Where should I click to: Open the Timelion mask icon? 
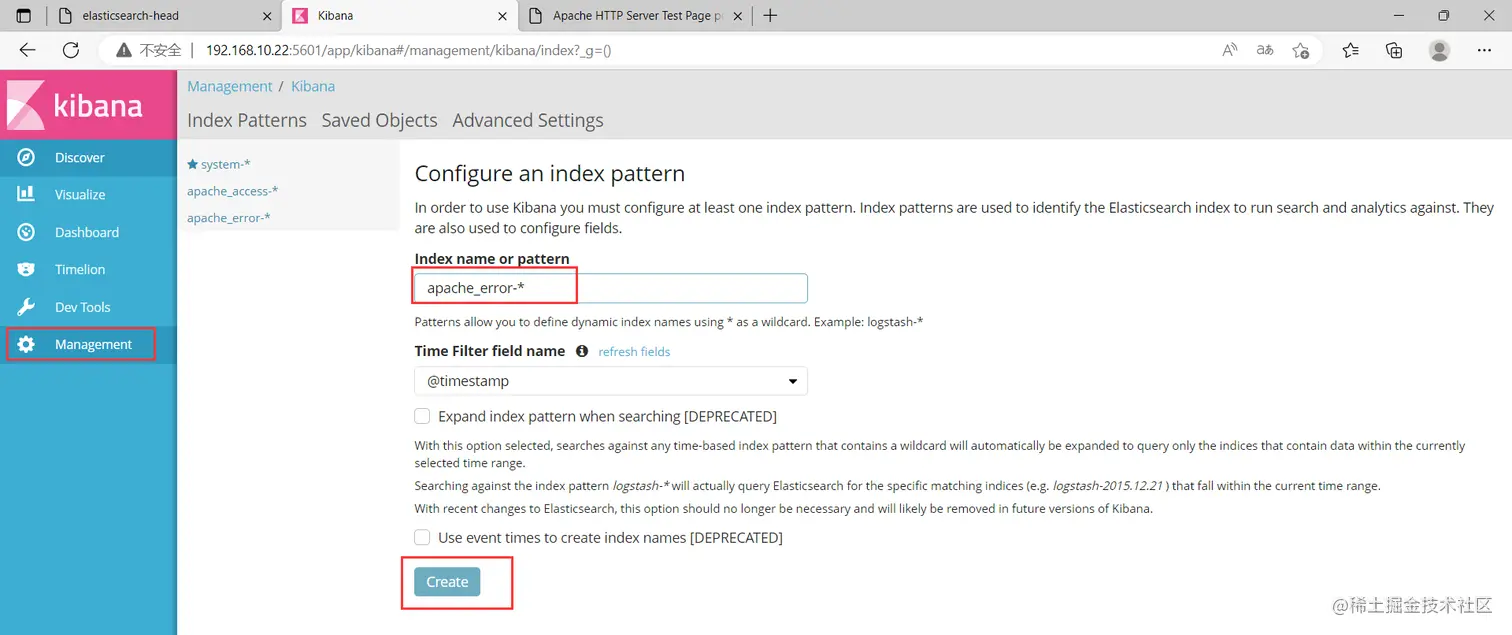(x=26, y=269)
